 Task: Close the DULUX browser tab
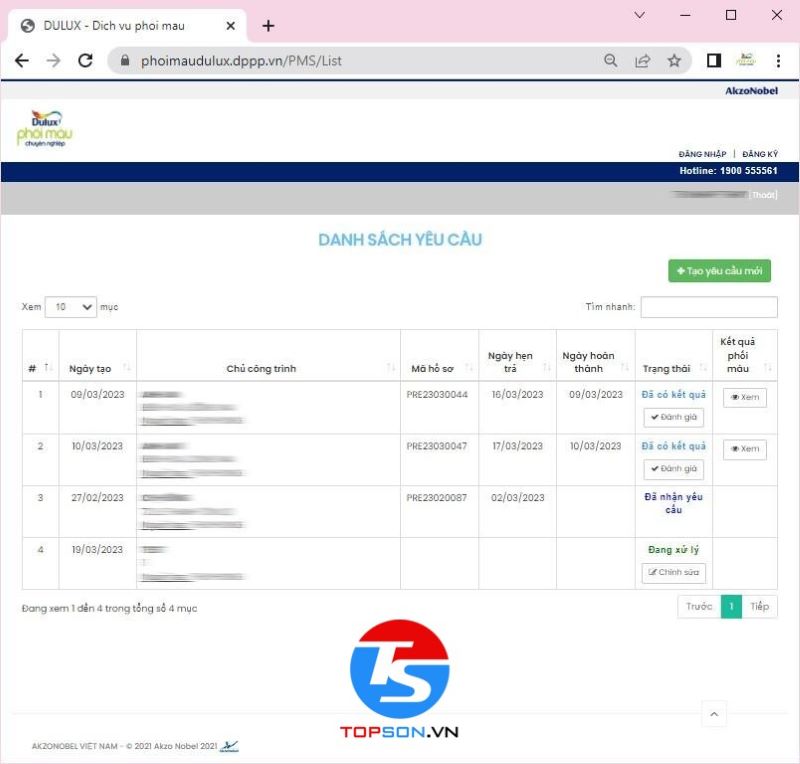coord(231,26)
